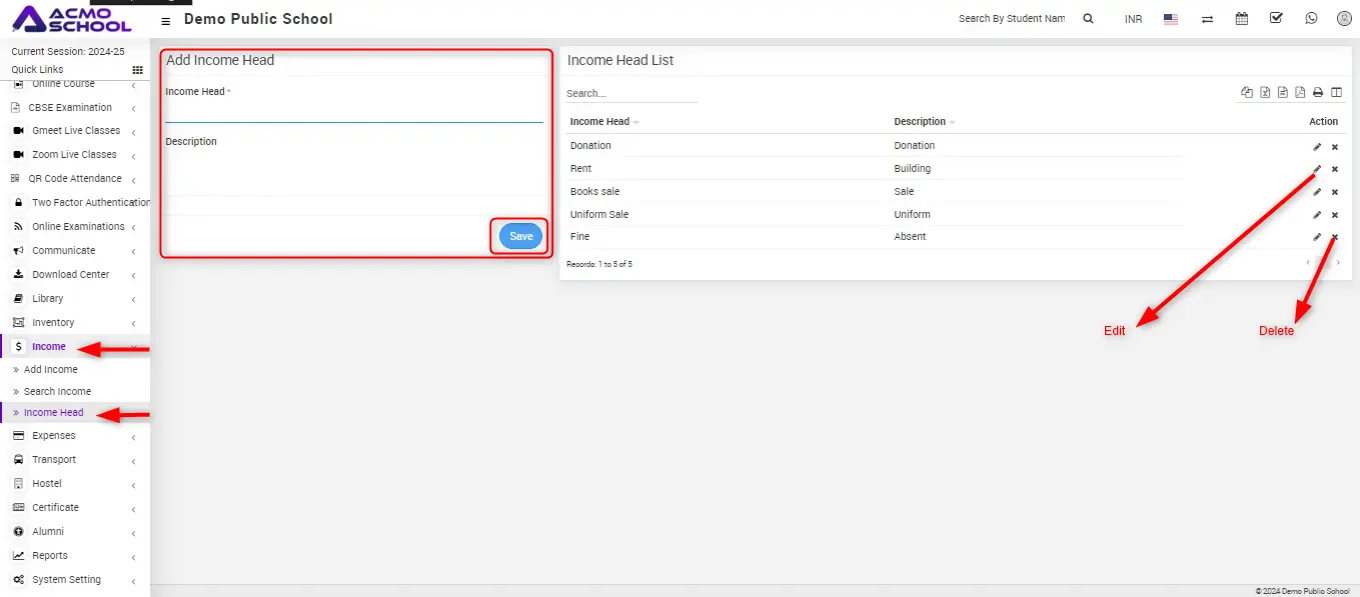Export income head list to Excel

tap(1265, 93)
